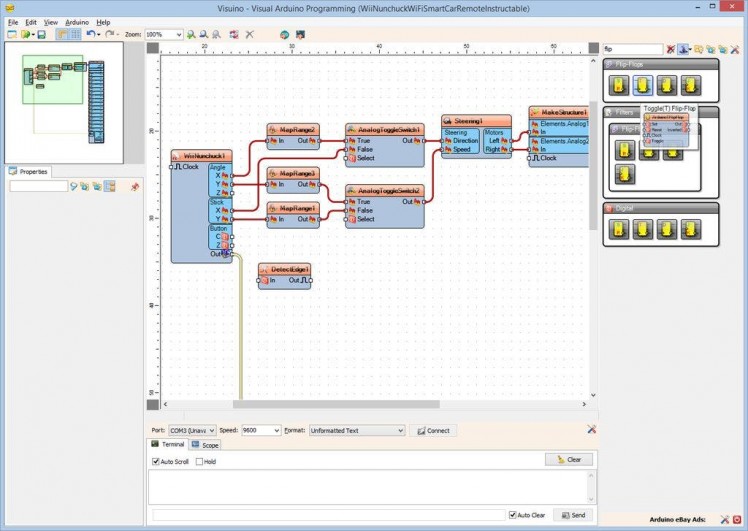Enable the Hold checkbox
Screen dimensions: 748x531
(x=199, y=462)
